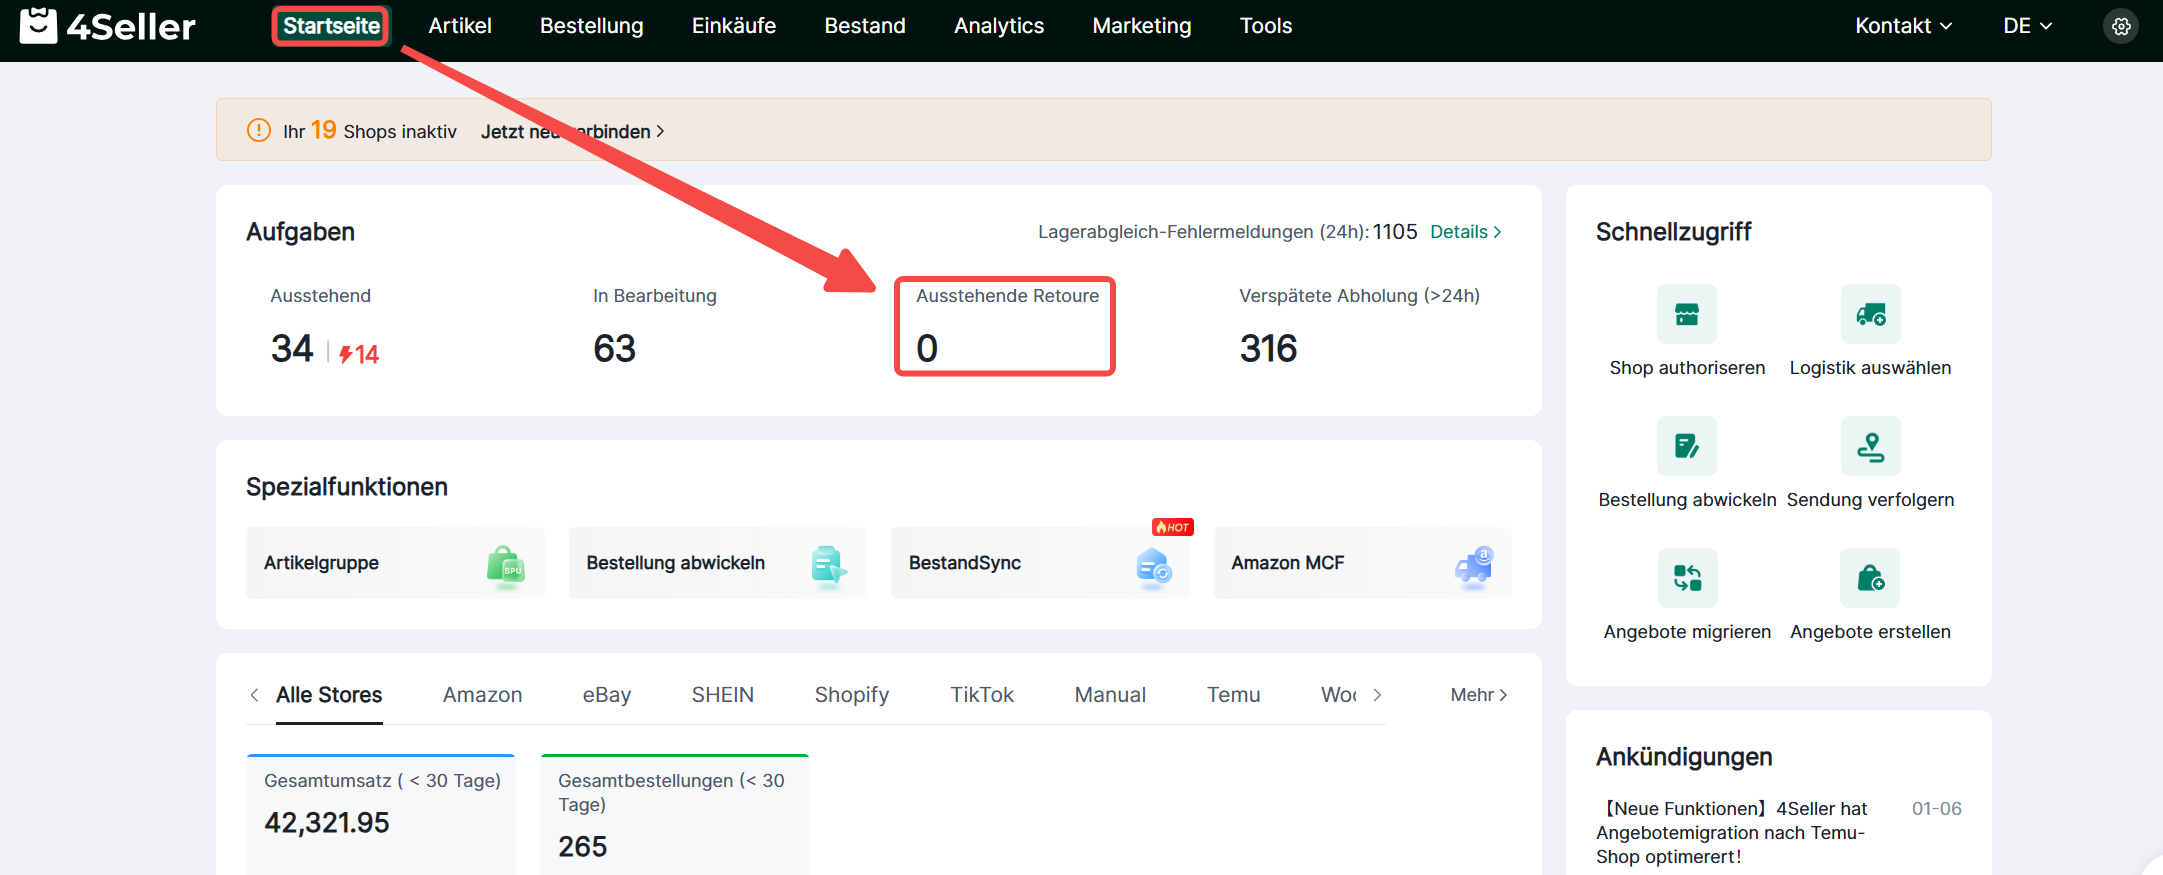
Task: Click the 4Seller logo
Action: tap(108, 26)
